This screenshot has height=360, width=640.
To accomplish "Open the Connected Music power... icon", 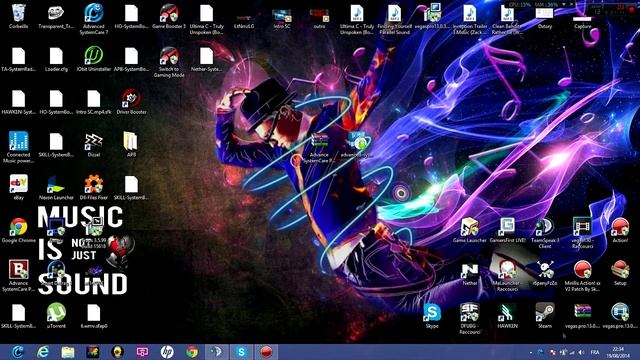I will coord(18,148).
